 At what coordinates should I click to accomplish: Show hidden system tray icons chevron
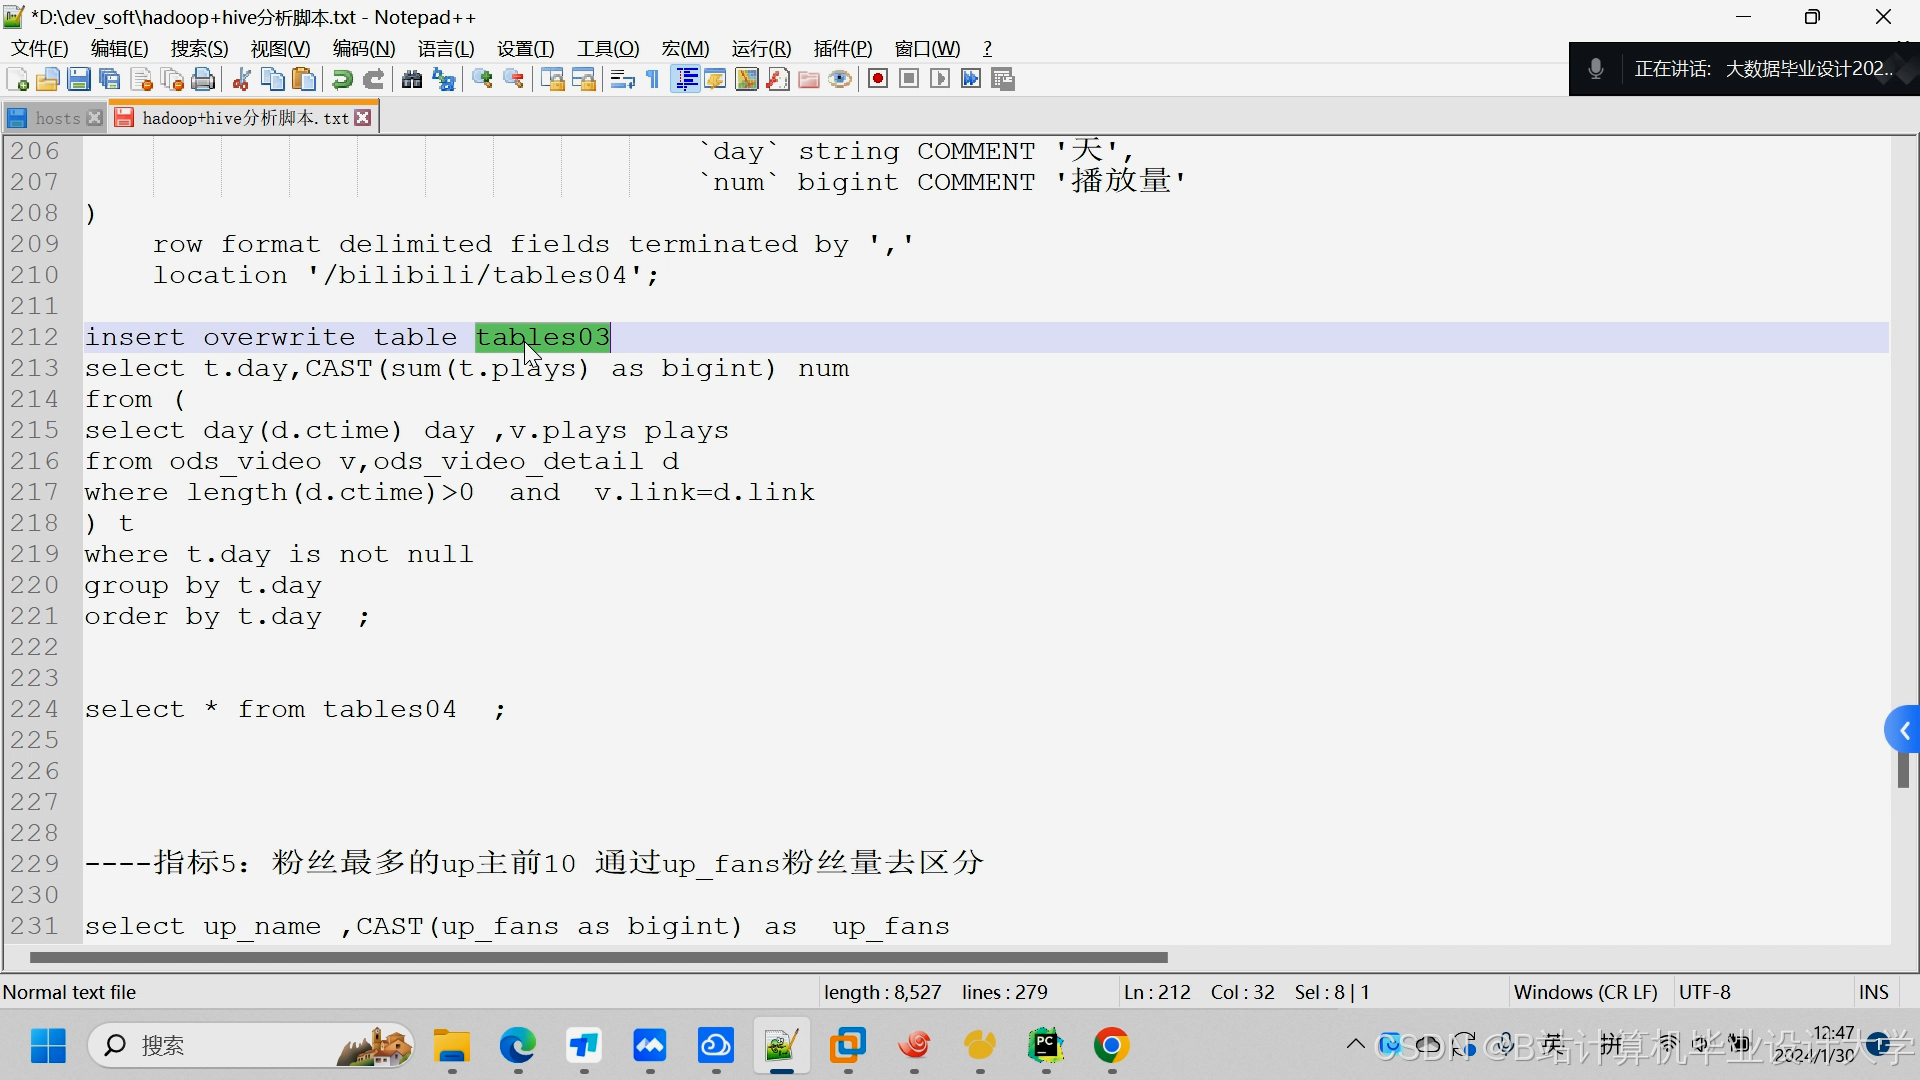pos(1355,1045)
